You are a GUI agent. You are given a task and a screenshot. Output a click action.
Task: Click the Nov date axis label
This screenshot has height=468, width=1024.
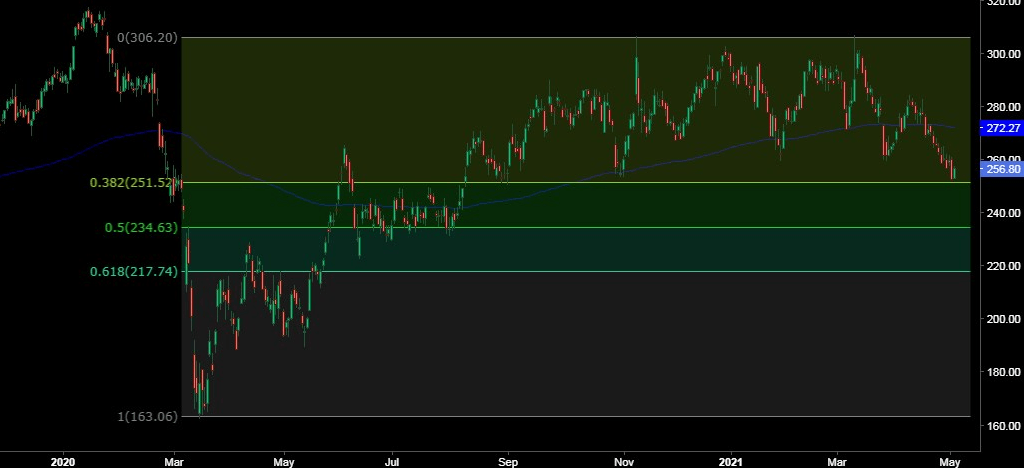pos(624,462)
